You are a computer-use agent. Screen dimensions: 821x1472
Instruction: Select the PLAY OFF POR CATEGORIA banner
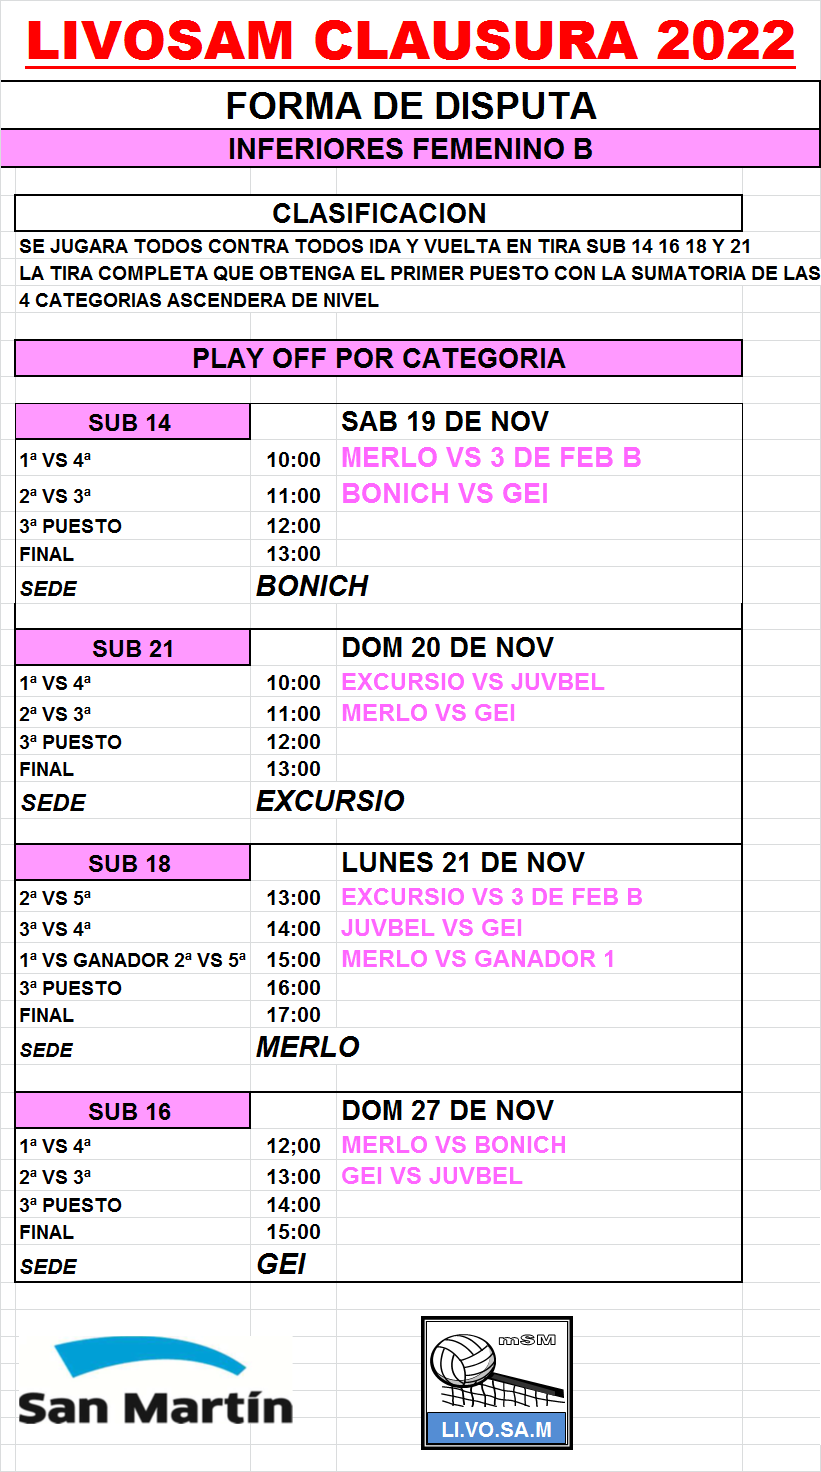click(x=379, y=358)
